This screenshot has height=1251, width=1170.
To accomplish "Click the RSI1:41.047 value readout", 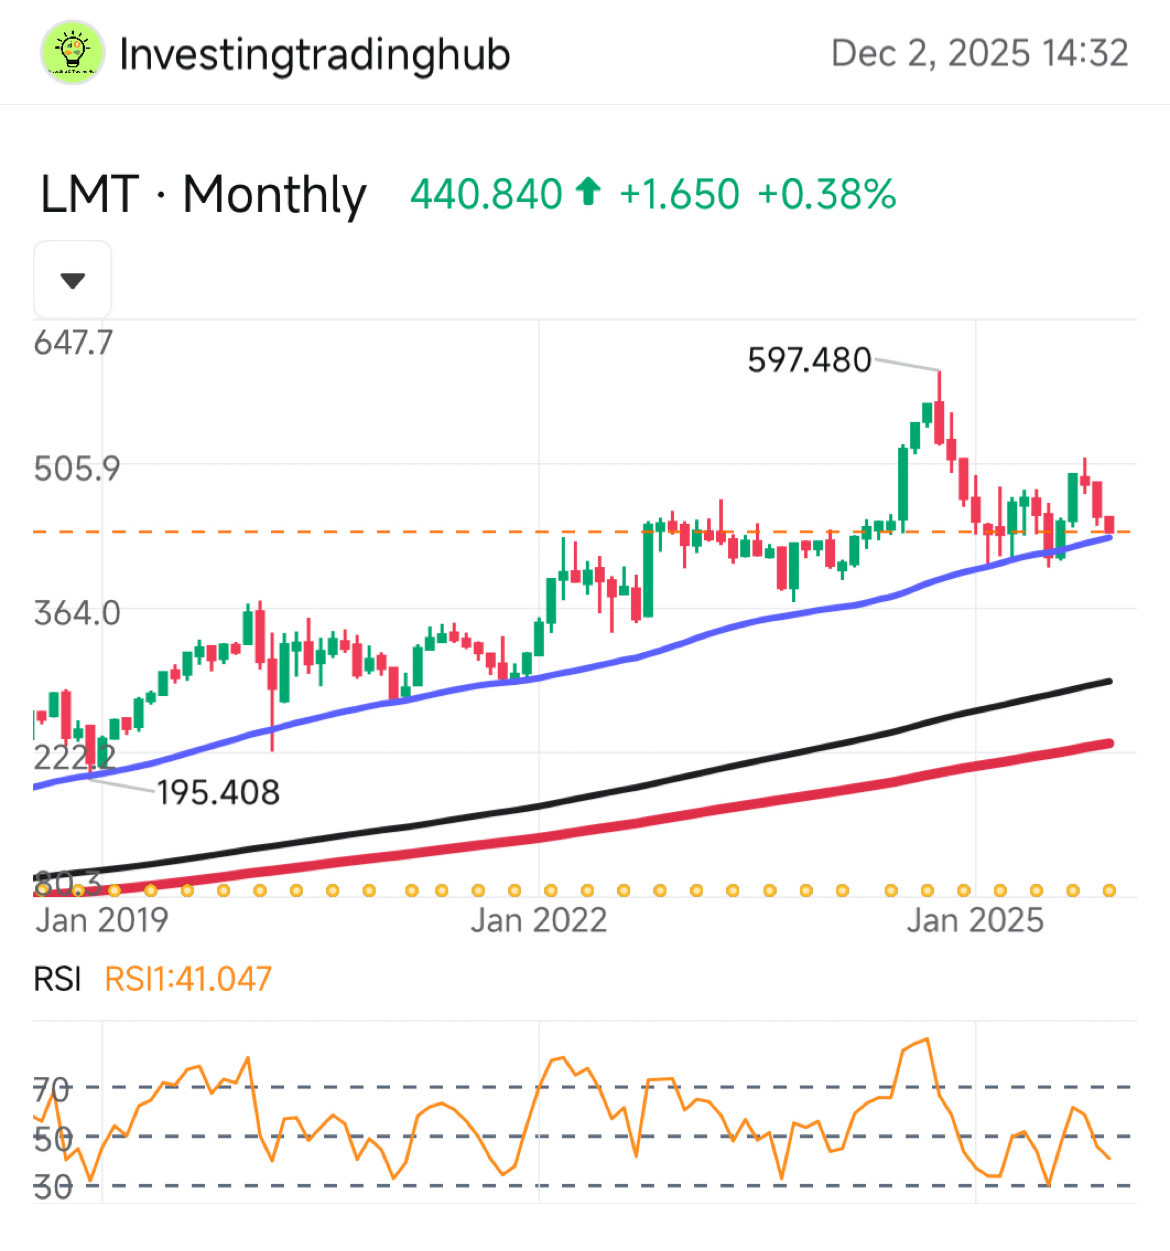I will click(188, 979).
